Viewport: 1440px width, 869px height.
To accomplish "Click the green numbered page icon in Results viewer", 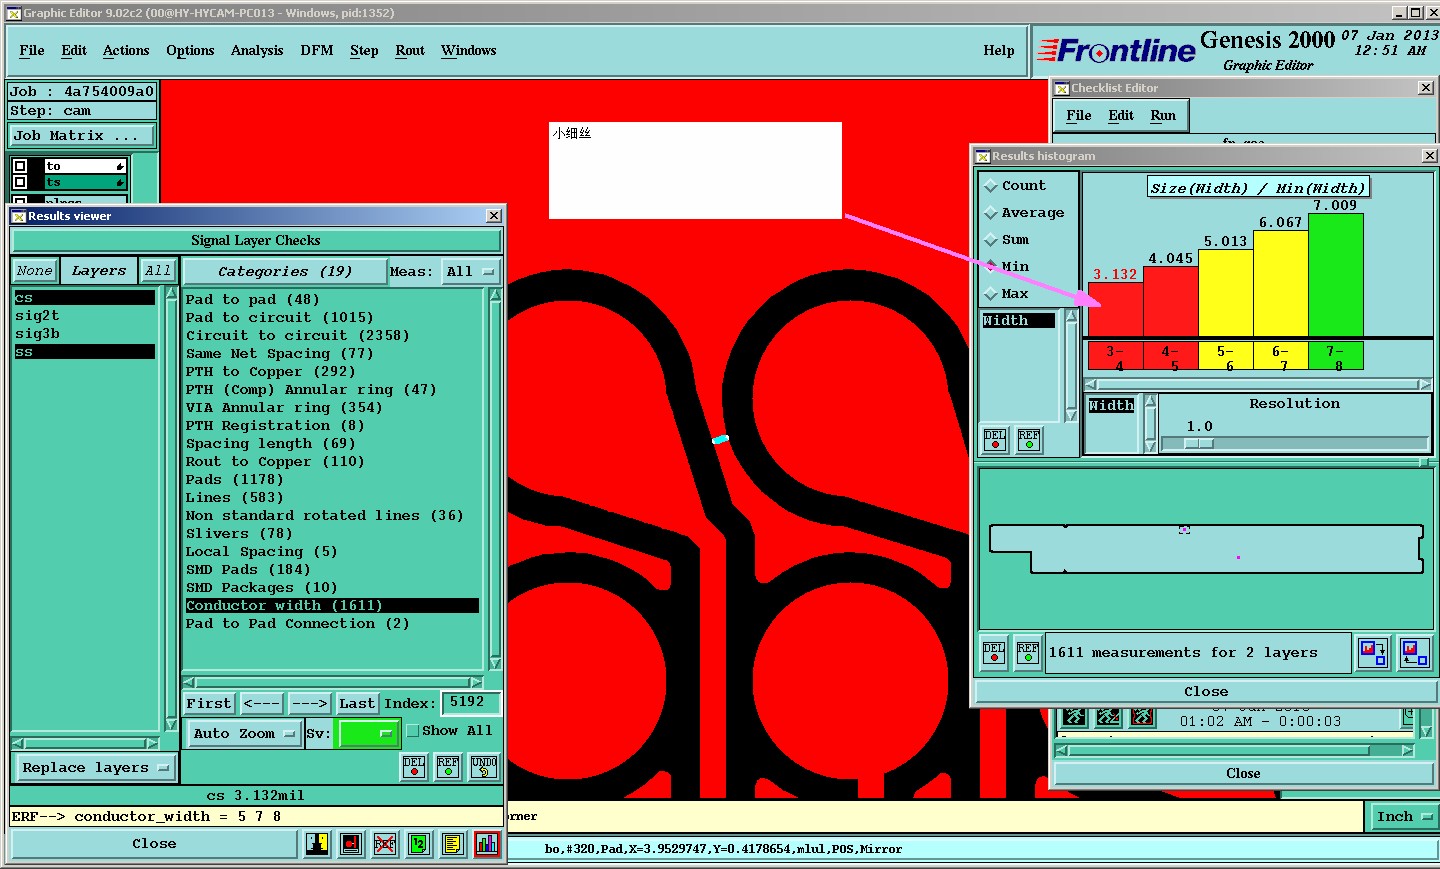I will 419,844.
